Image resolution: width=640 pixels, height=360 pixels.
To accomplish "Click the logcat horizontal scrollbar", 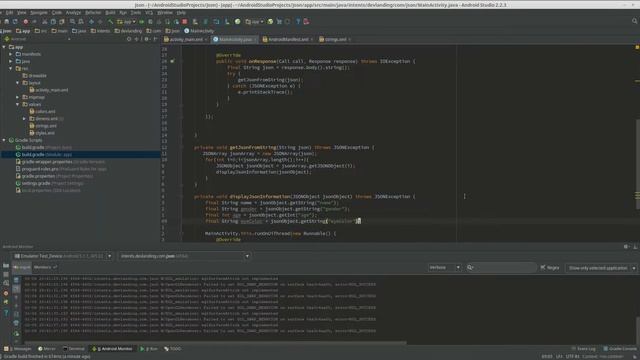I will coord(216,343).
